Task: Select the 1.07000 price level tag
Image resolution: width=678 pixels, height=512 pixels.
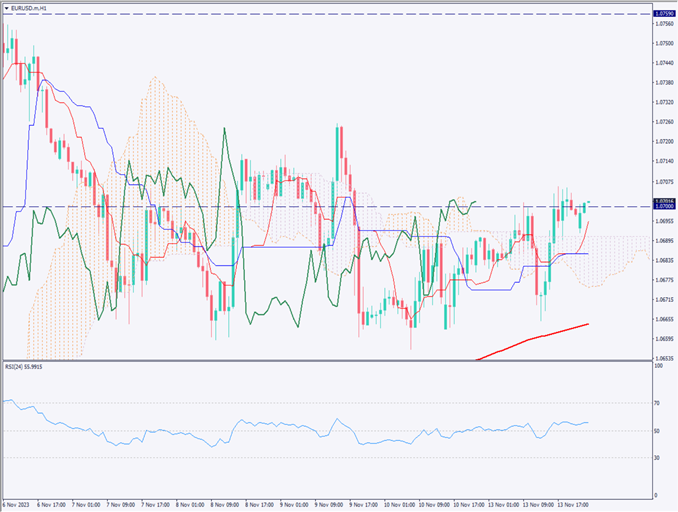Action: (x=665, y=207)
